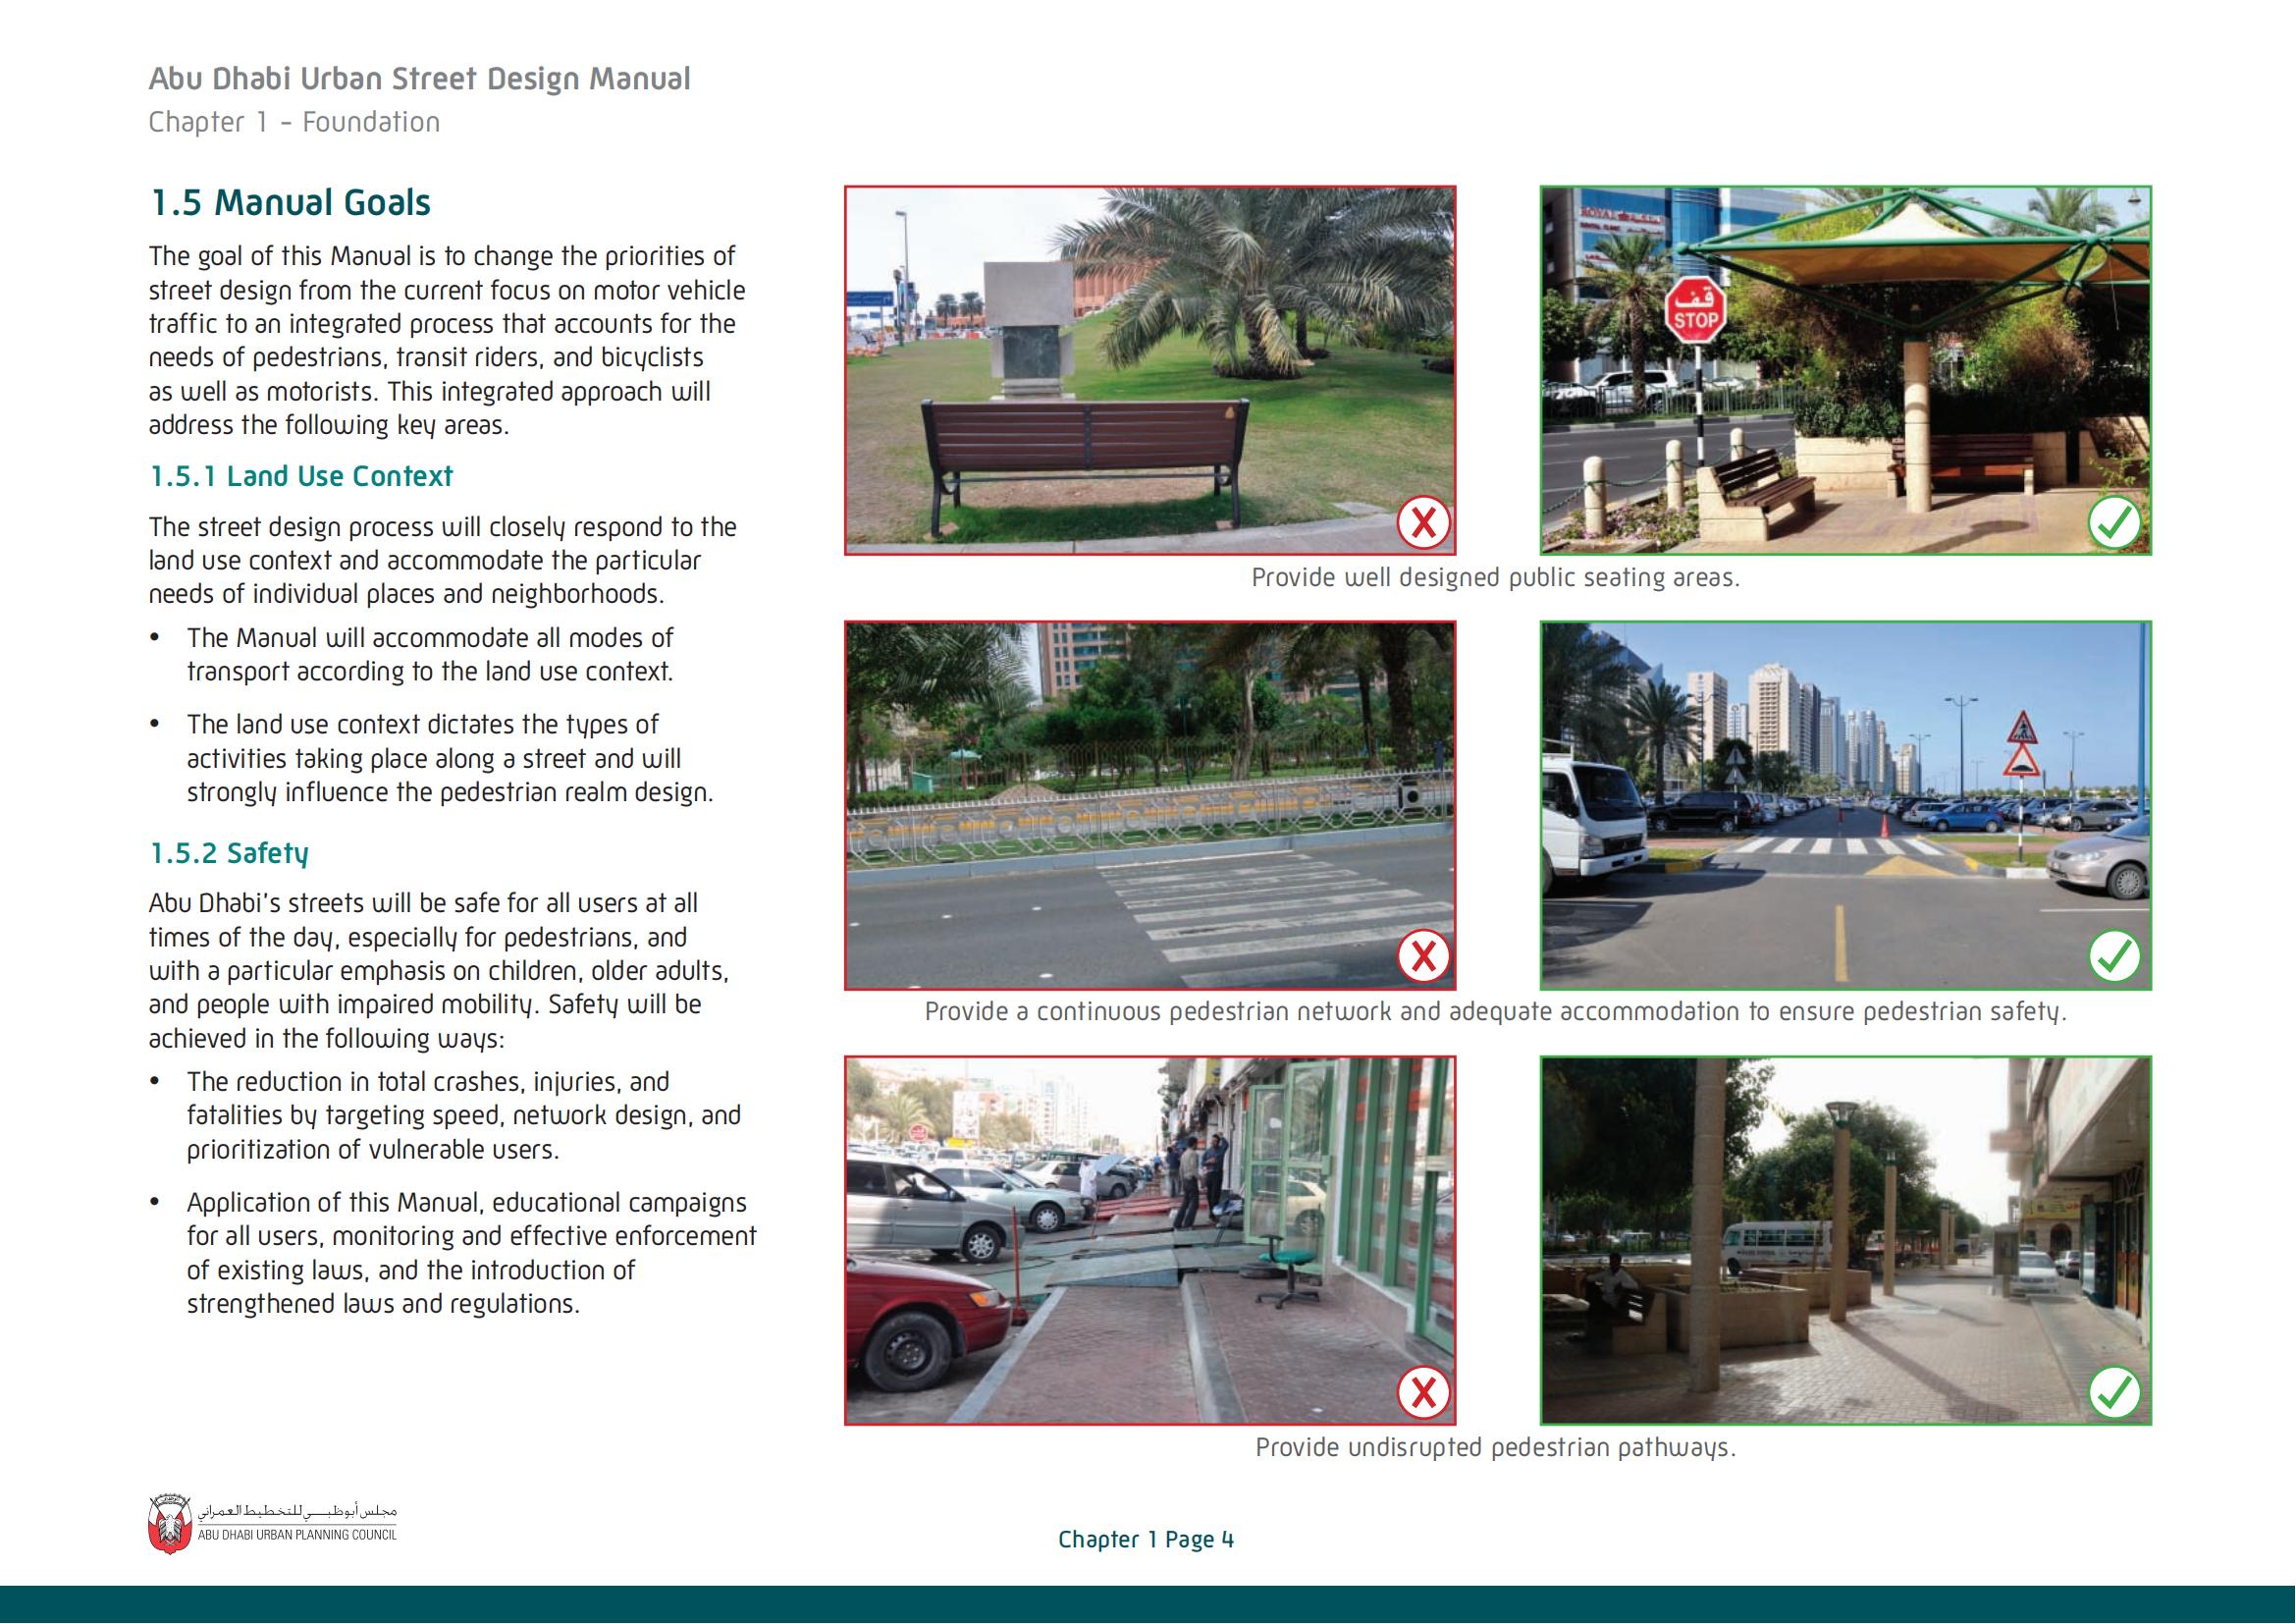Open the raised pedestrian crossing parking lot photo
This screenshot has height=1624, width=2296.
(x=1846, y=805)
